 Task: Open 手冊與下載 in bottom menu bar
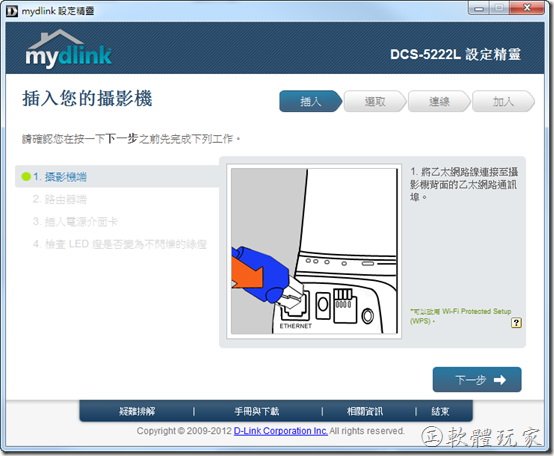[257, 411]
